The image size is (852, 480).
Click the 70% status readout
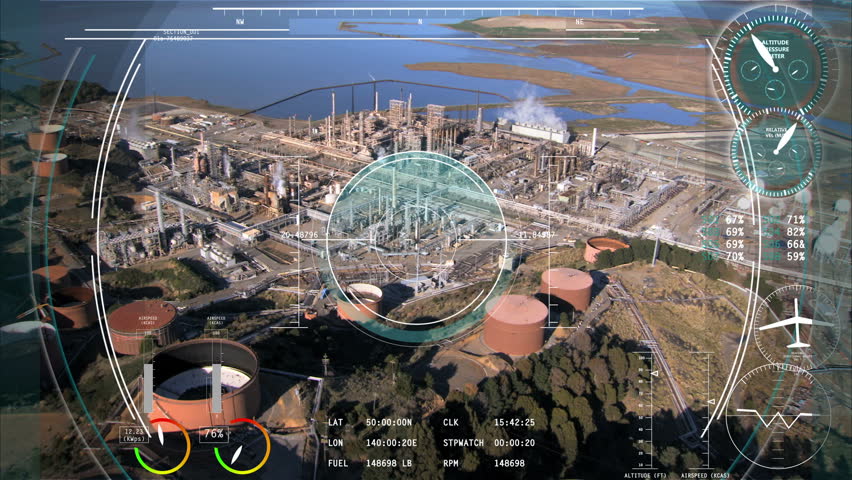pyautogui.click(x=735, y=257)
